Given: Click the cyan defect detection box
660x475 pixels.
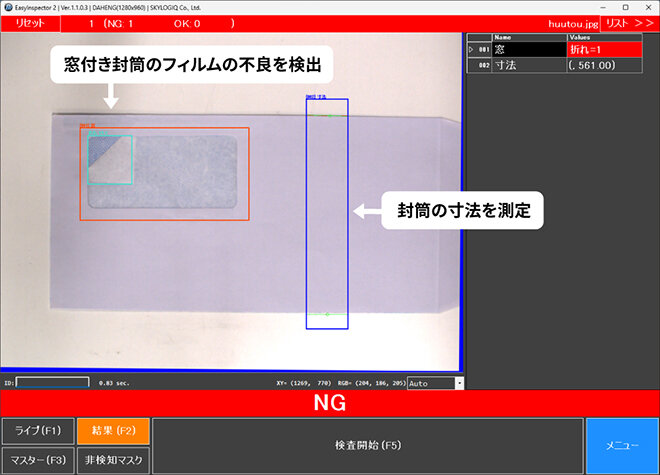Looking at the screenshot, I should [x=110, y=160].
